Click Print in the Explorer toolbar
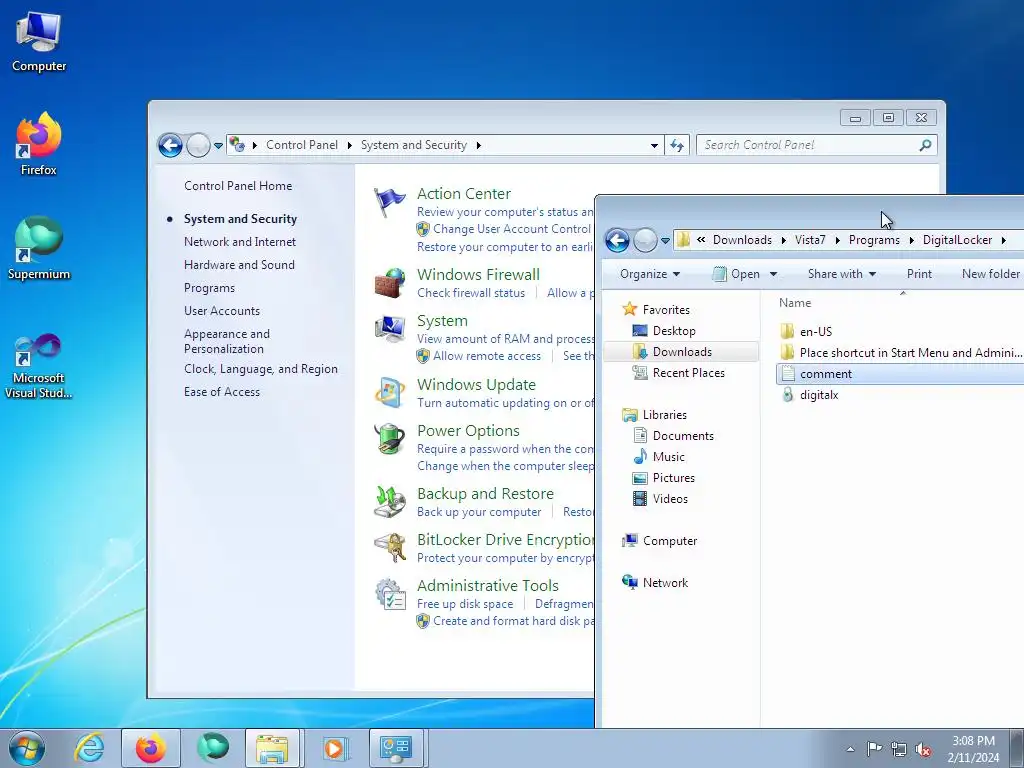1024x768 pixels. click(919, 274)
